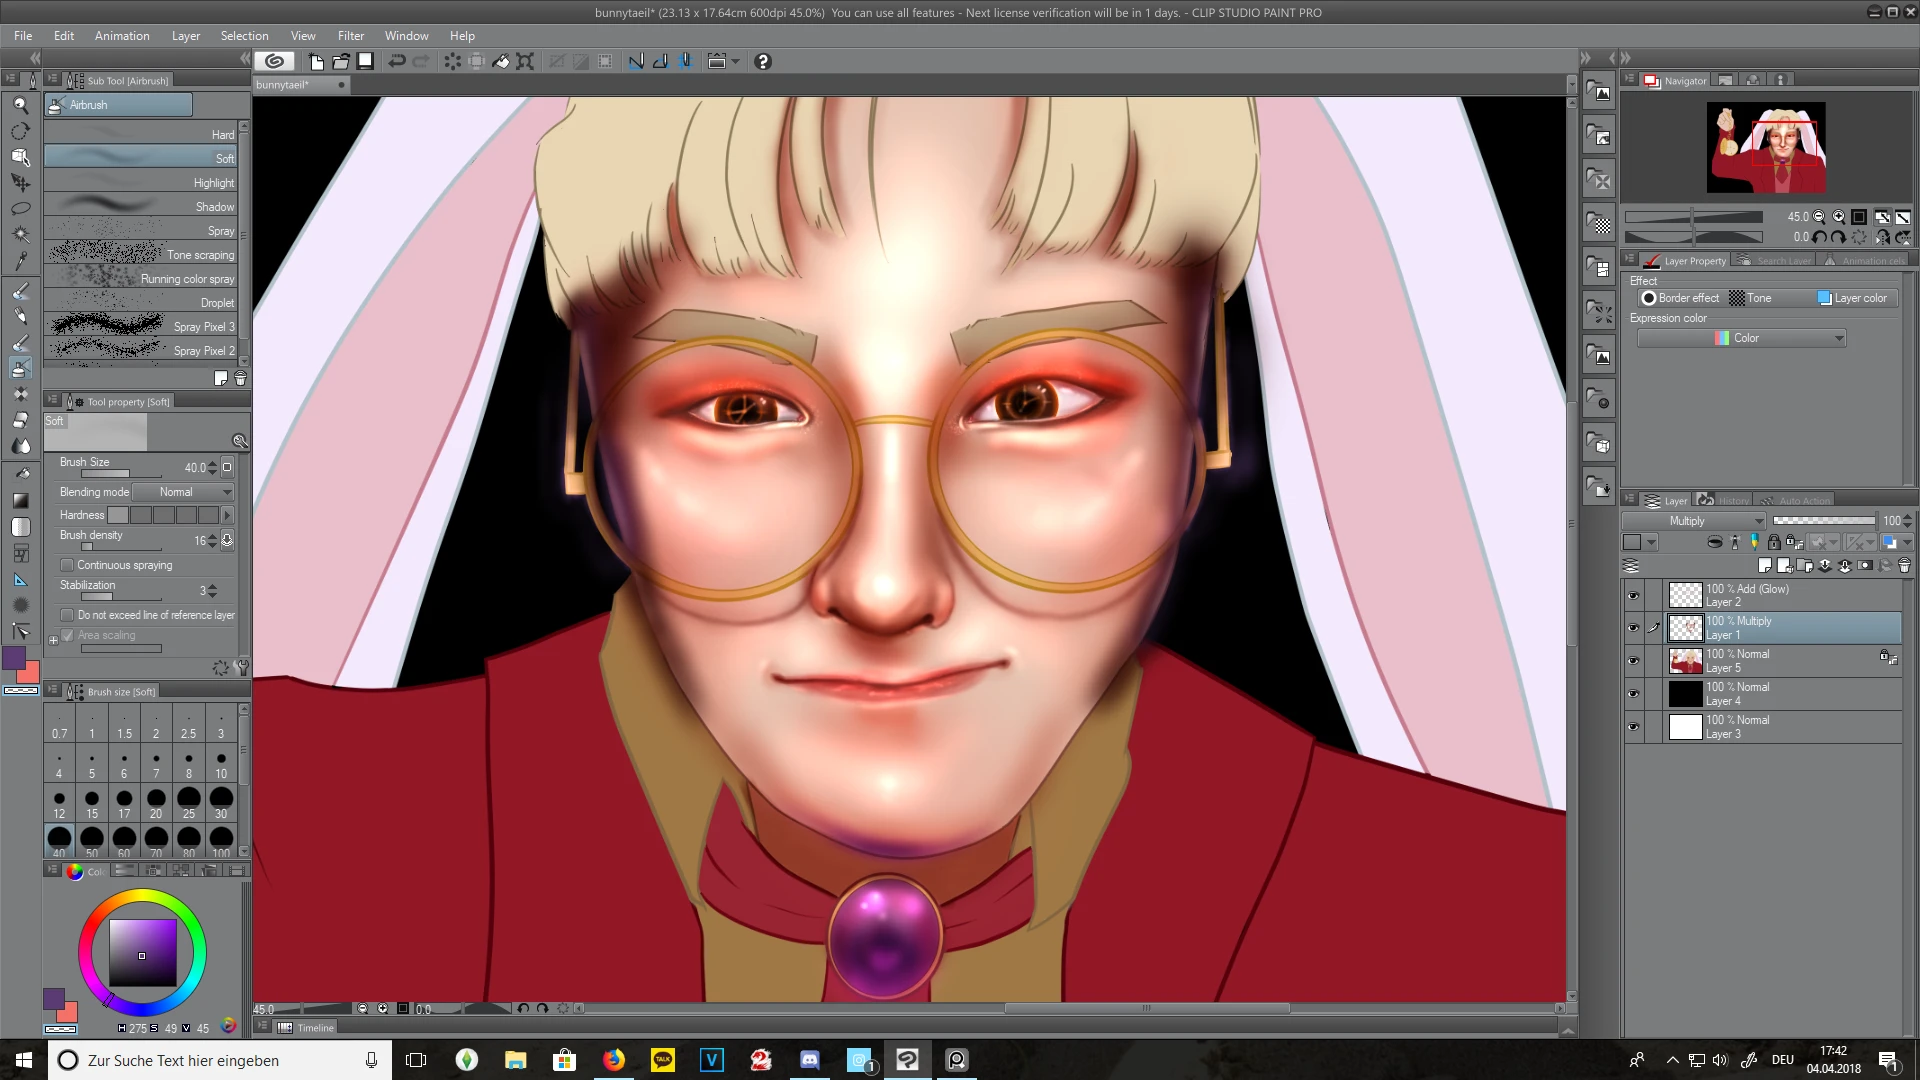Click the purple foreground color swatch
1920x1080 pixels.
pyautogui.click(x=15, y=658)
